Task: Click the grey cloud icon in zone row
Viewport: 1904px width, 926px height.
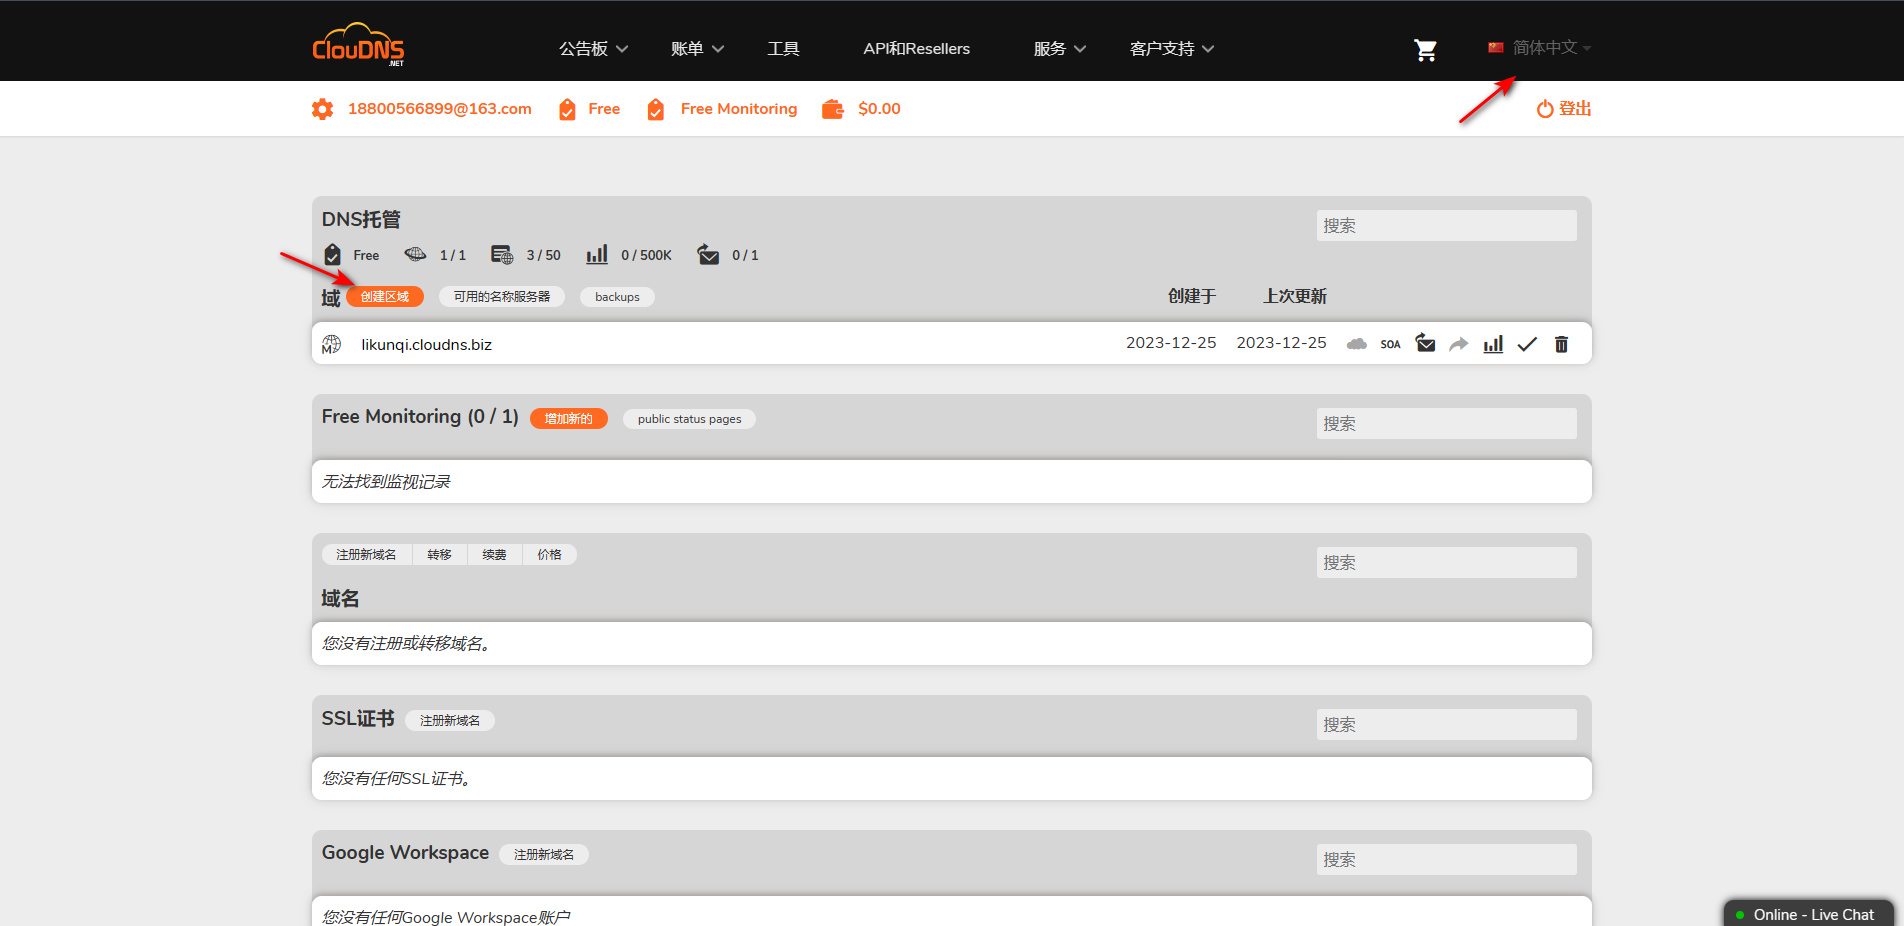Action: click(1356, 344)
